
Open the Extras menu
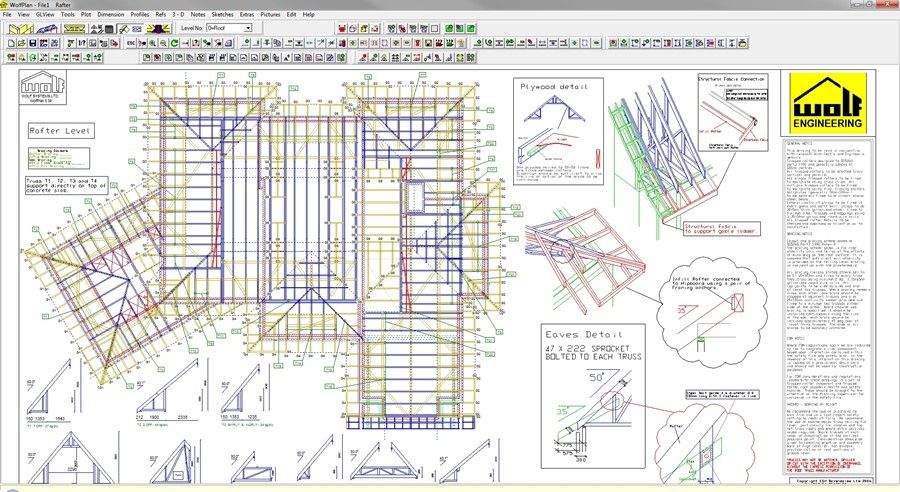point(247,14)
